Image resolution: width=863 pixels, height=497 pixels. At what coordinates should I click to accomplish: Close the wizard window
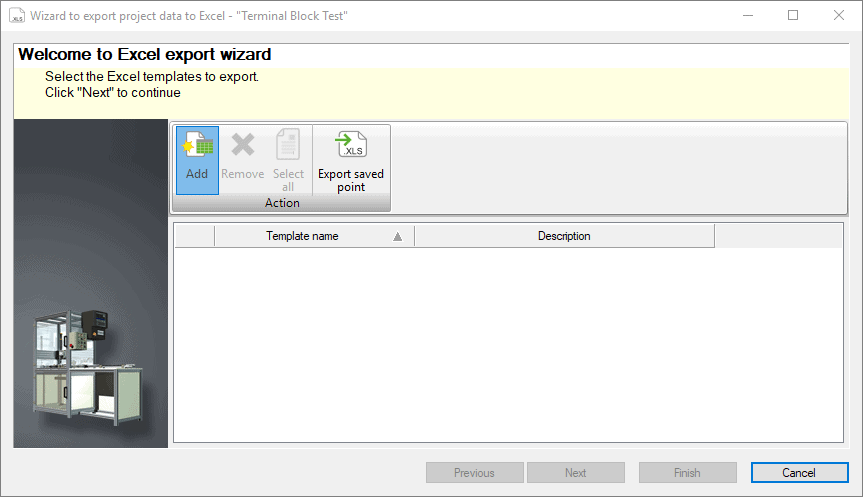point(839,15)
